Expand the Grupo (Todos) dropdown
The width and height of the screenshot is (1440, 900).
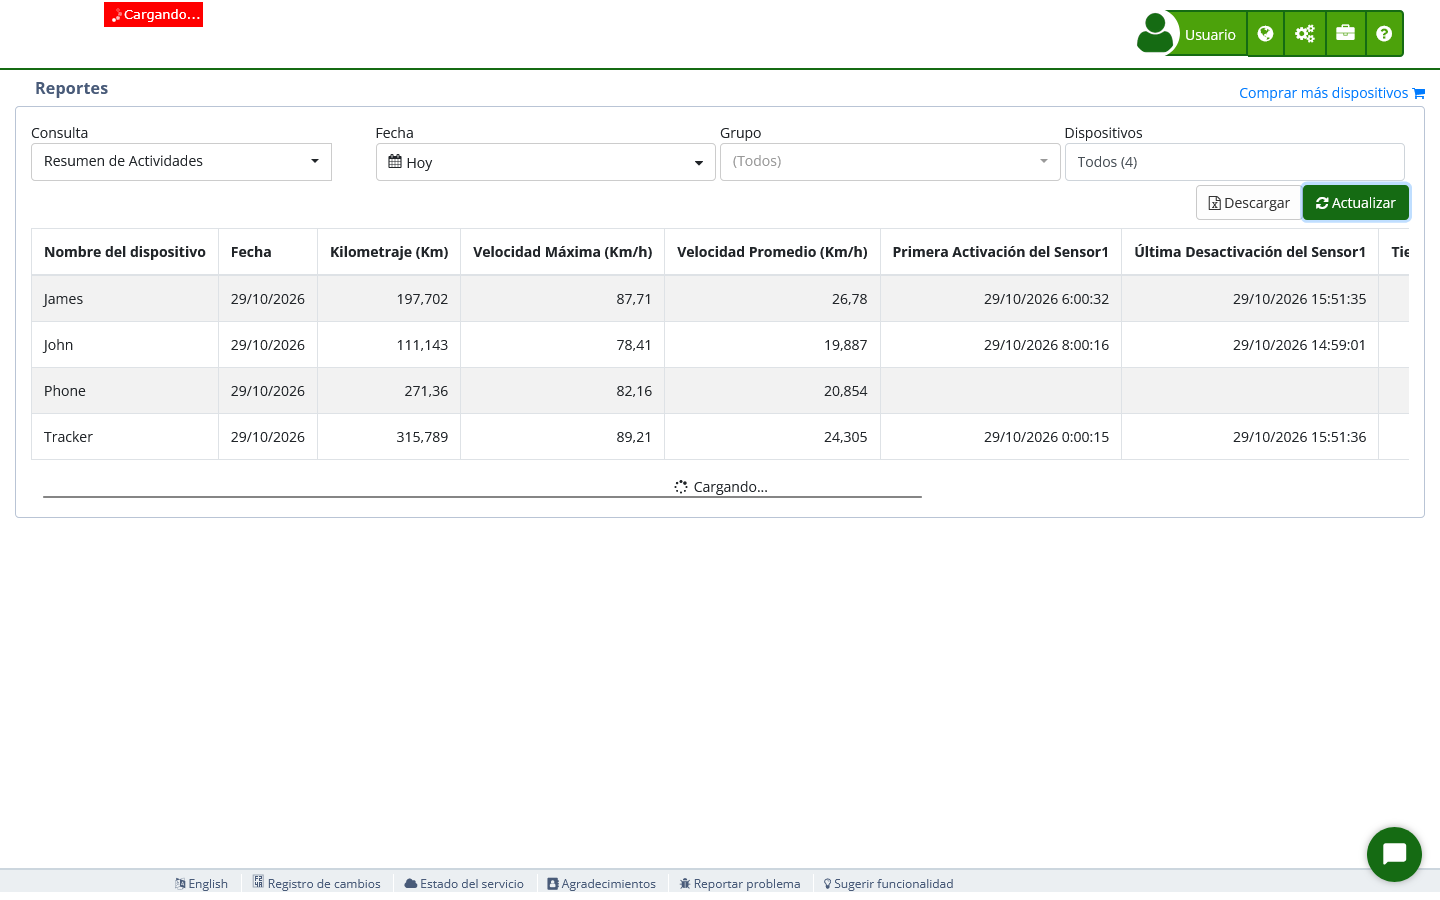tap(890, 162)
